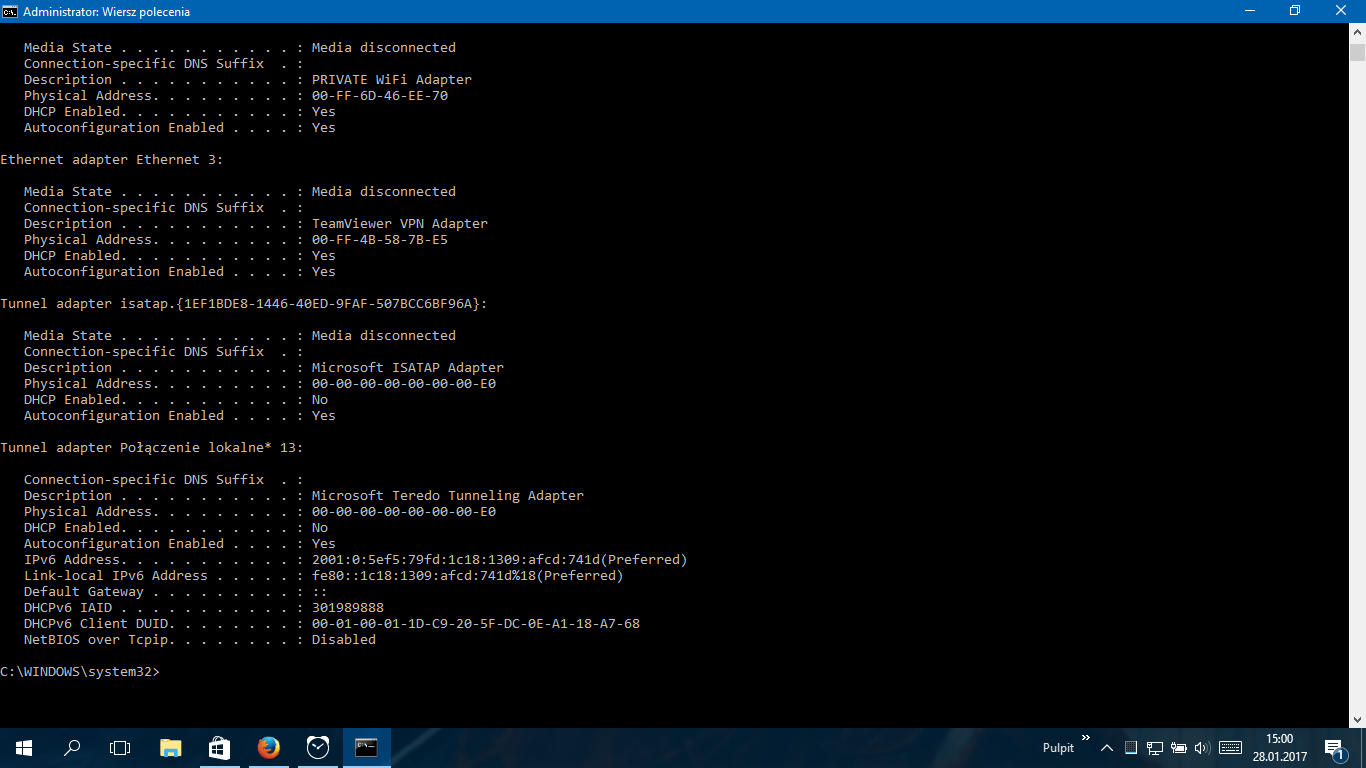Click 'PRIVATE WiFi Adapter' description text
Image resolution: width=1366 pixels, height=768 pixels.
[x=391, y=80]
